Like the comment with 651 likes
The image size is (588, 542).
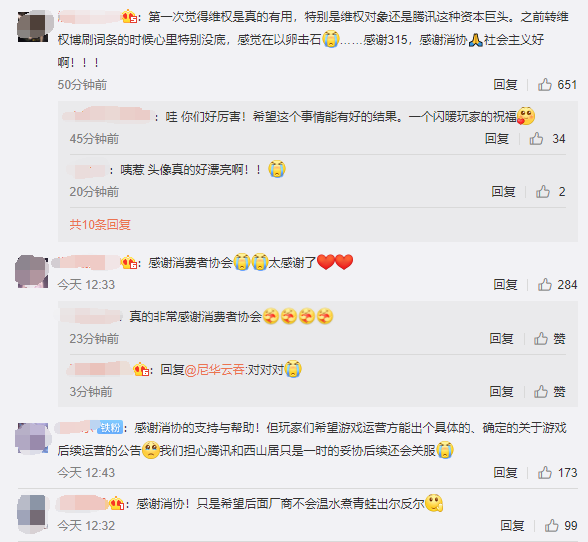point(557,85)
